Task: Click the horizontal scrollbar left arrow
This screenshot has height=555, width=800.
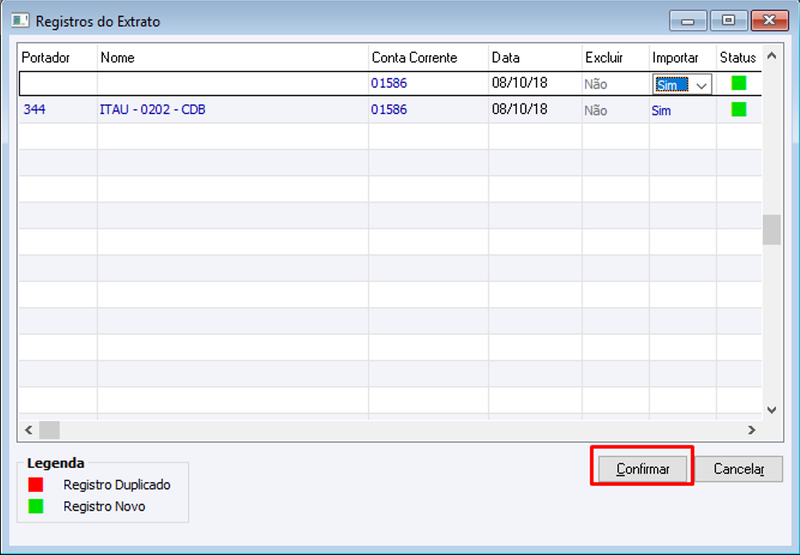Action: point(29,430)
